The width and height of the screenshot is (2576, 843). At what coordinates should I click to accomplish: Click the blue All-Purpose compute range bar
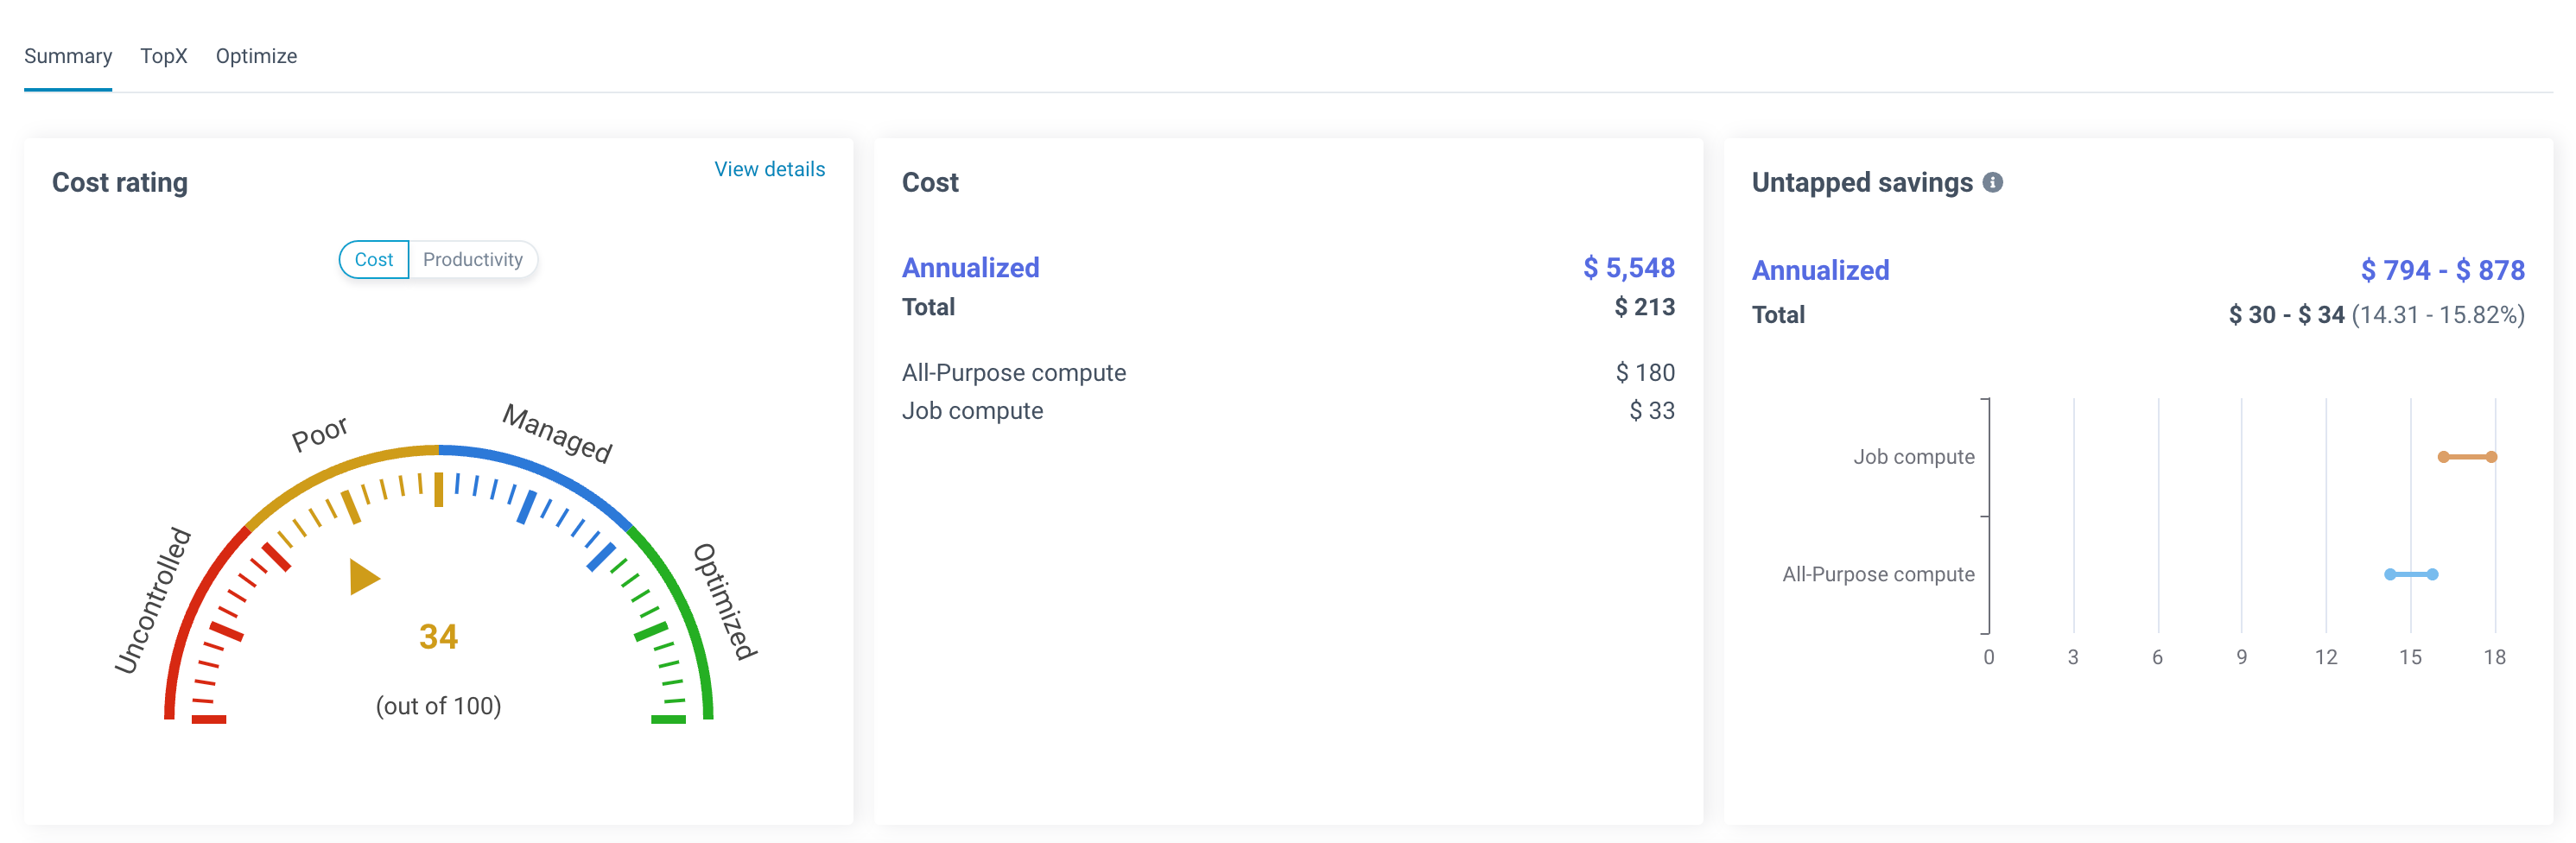pos(2410,574)
